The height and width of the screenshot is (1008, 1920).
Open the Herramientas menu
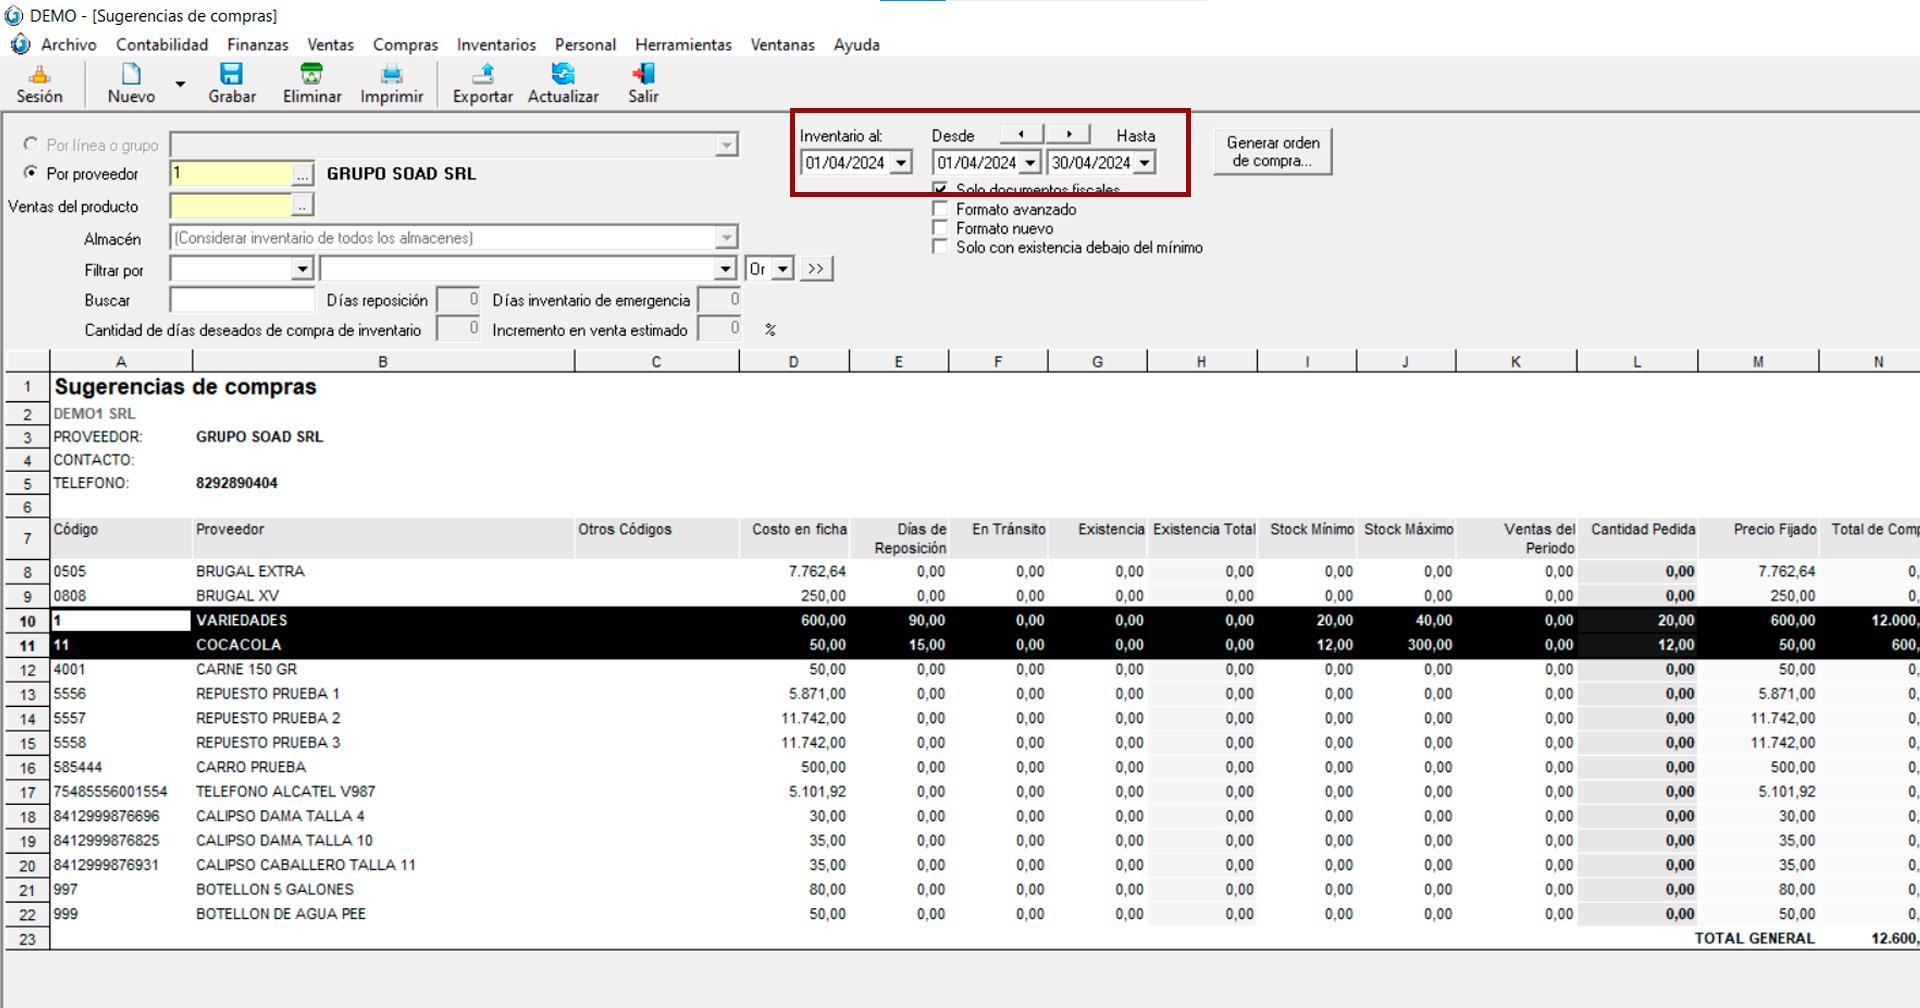[683, 45]
